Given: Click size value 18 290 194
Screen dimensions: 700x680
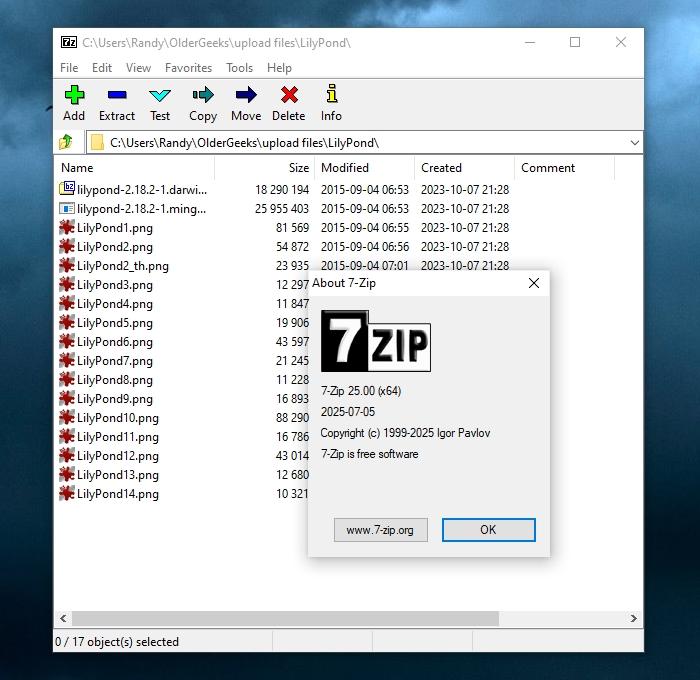Looking at the screenshot, I should tap(282, 190).
